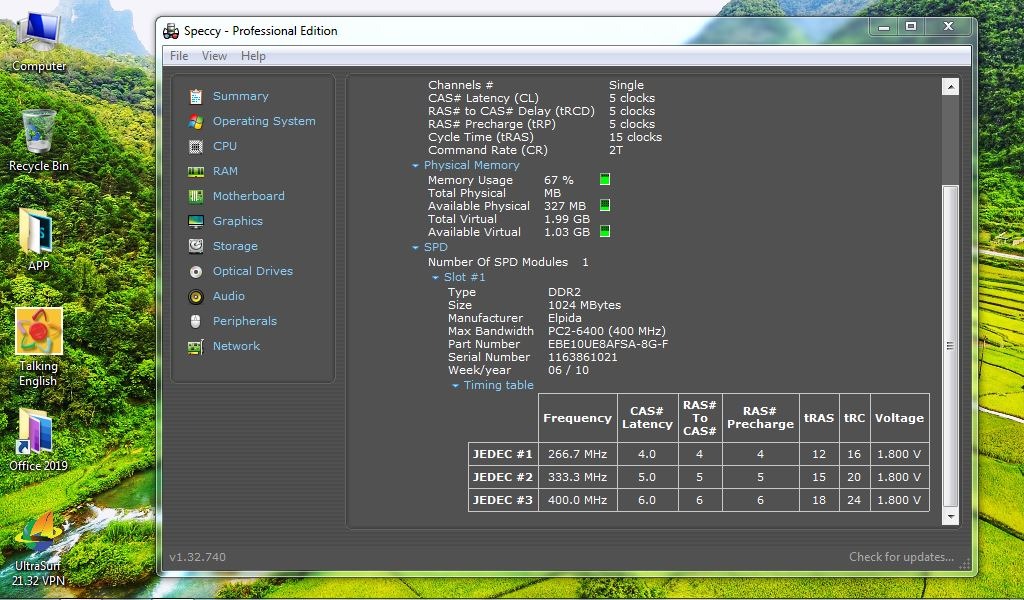The width and height of the screenshot is (1024, 600).
Task: Open the View menu
Action: pos(214,56)
